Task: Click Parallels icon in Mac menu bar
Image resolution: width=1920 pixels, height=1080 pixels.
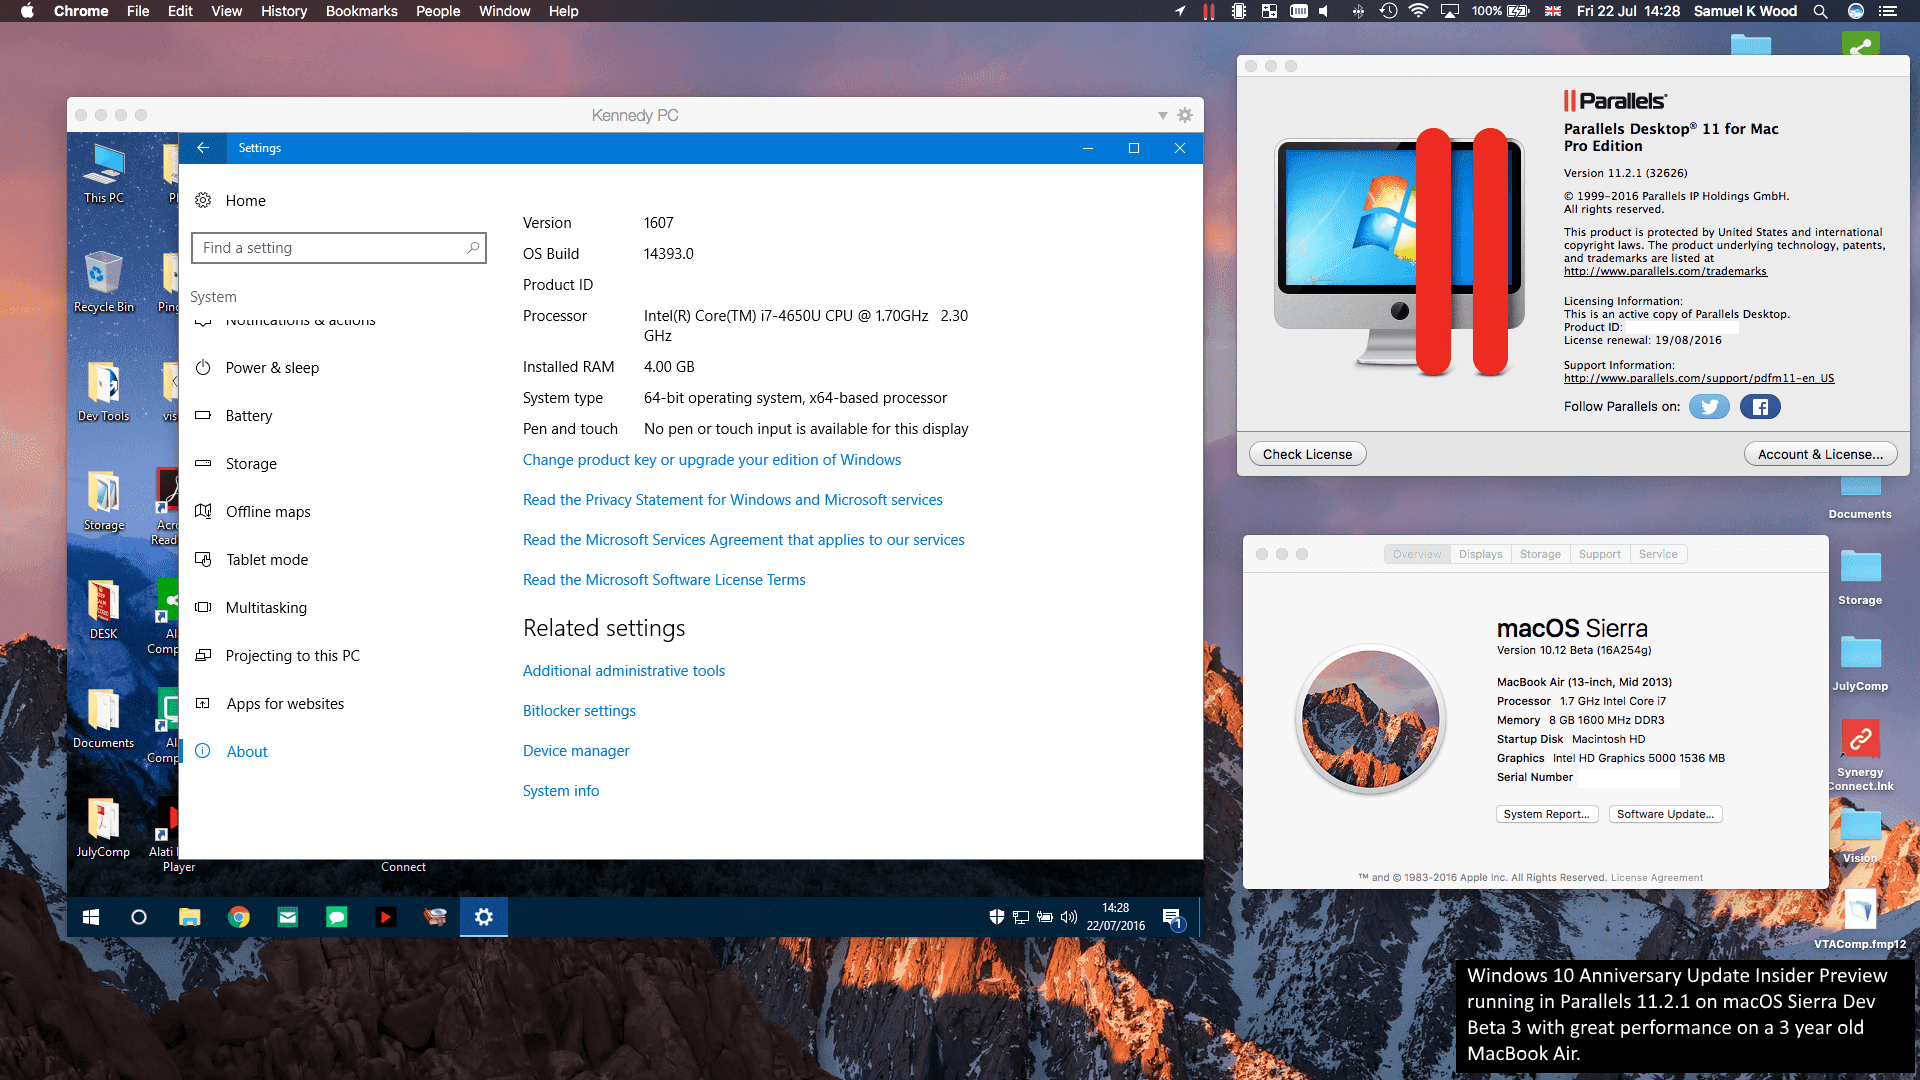Action: [x=1208, y=11]
